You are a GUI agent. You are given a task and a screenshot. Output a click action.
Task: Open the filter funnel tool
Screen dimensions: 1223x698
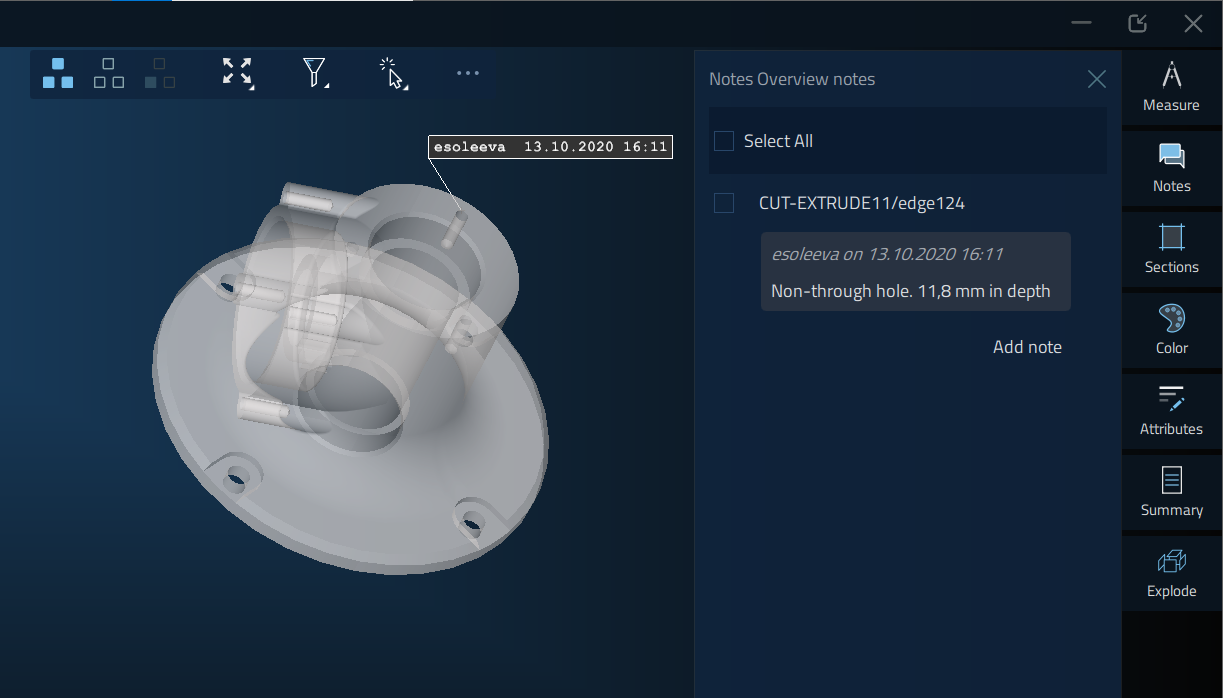point(315,72)
